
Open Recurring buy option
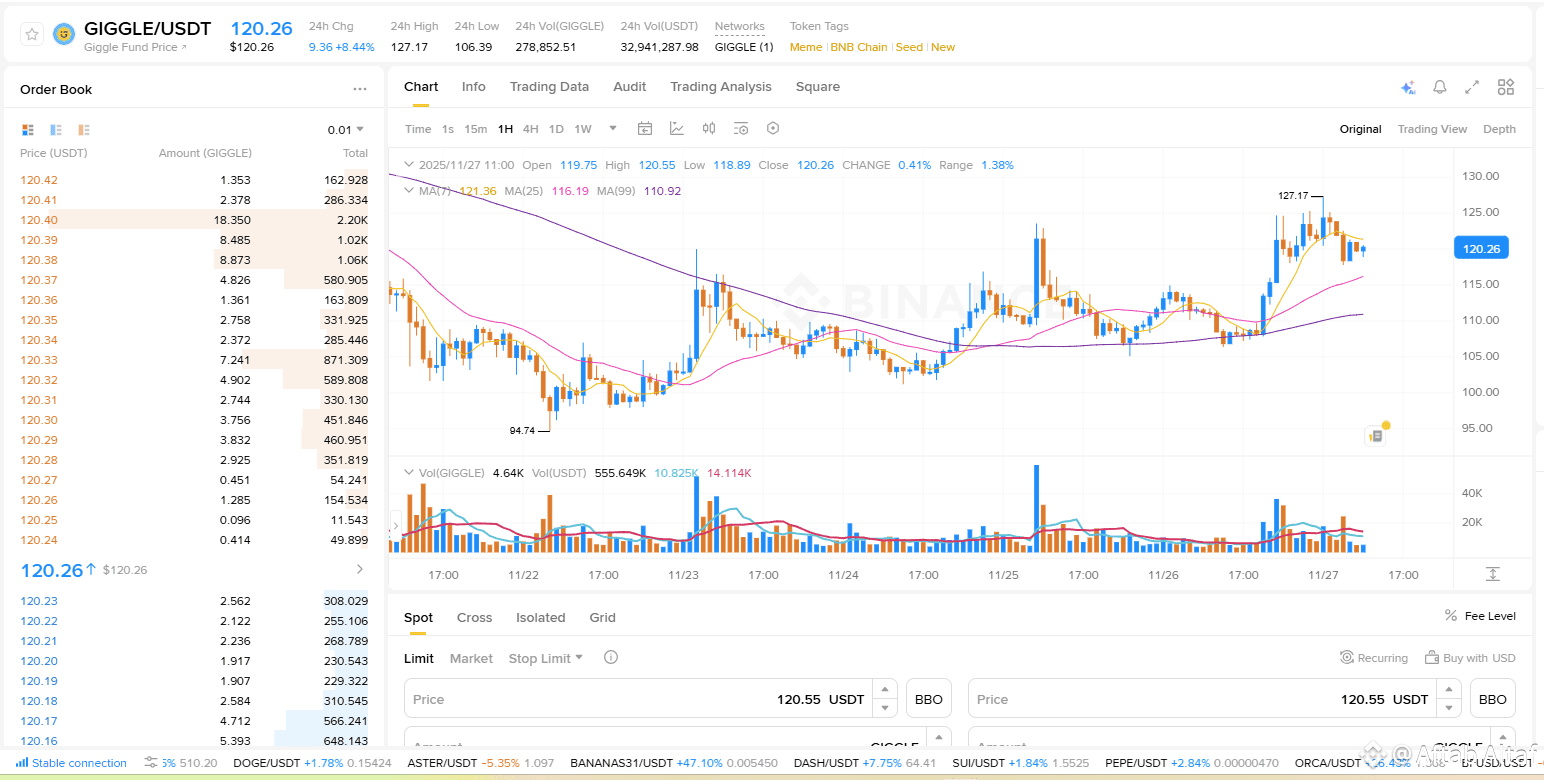coord(1374,658)
